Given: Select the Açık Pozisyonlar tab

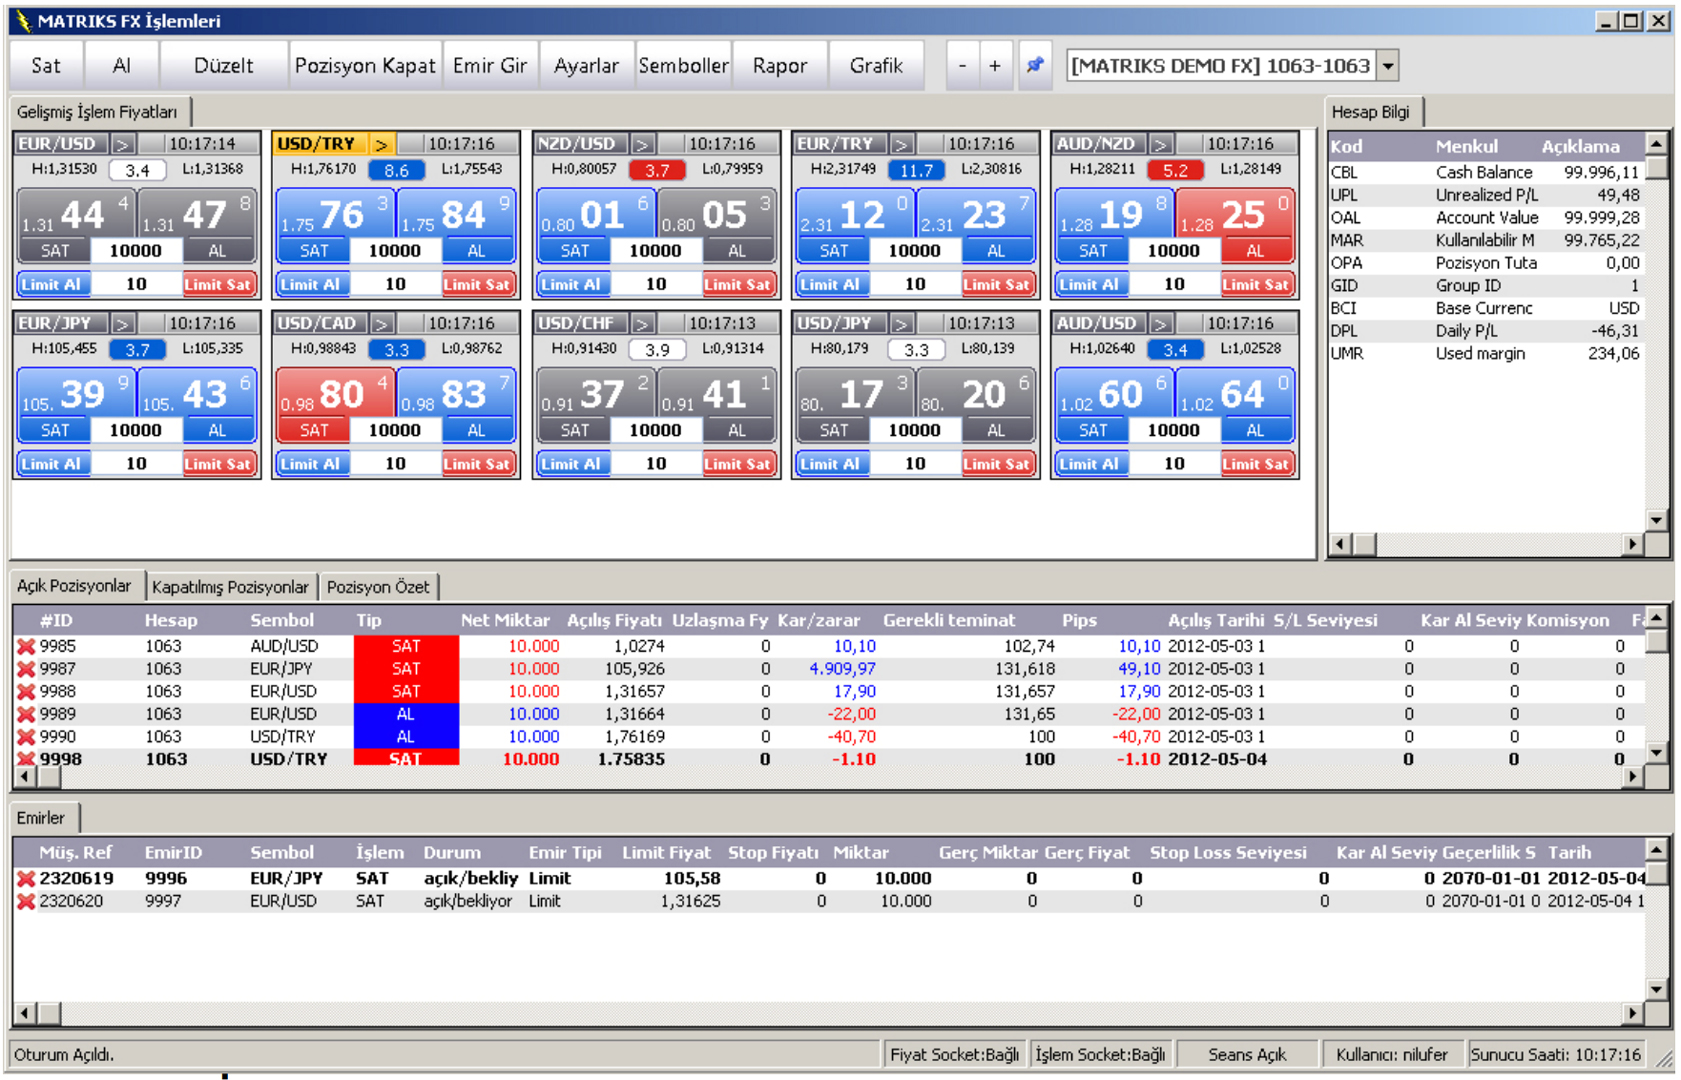Looking at the screenshot, I should pyautogui.click(x=75, y=586).
